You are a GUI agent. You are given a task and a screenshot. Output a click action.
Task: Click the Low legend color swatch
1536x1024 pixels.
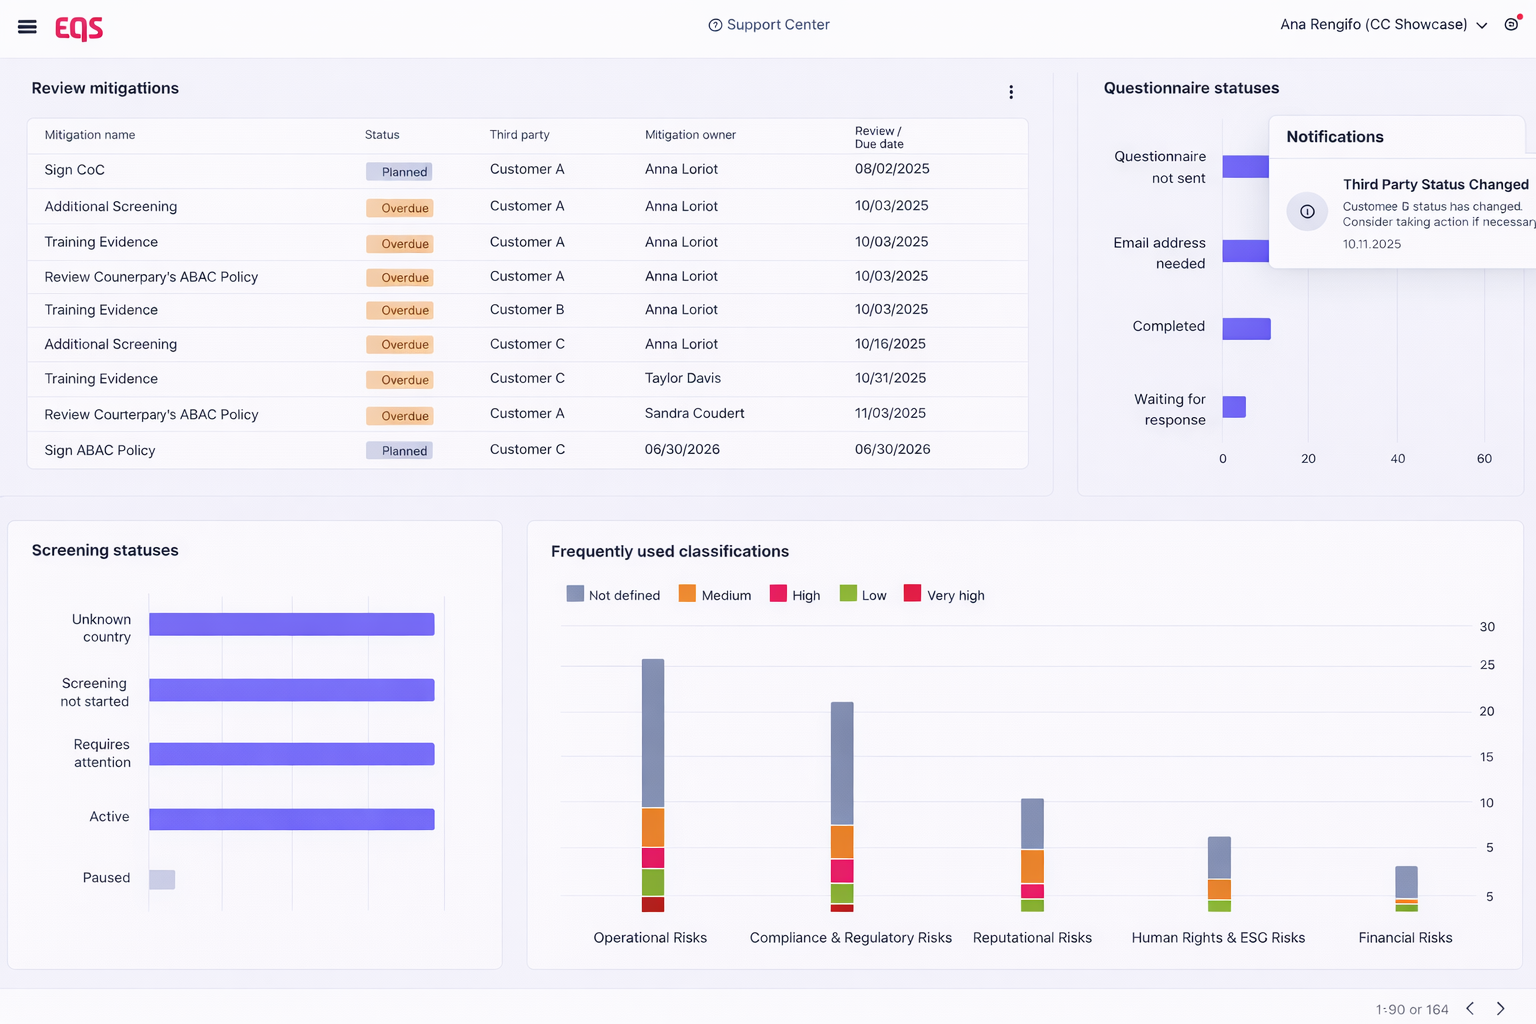848,594
